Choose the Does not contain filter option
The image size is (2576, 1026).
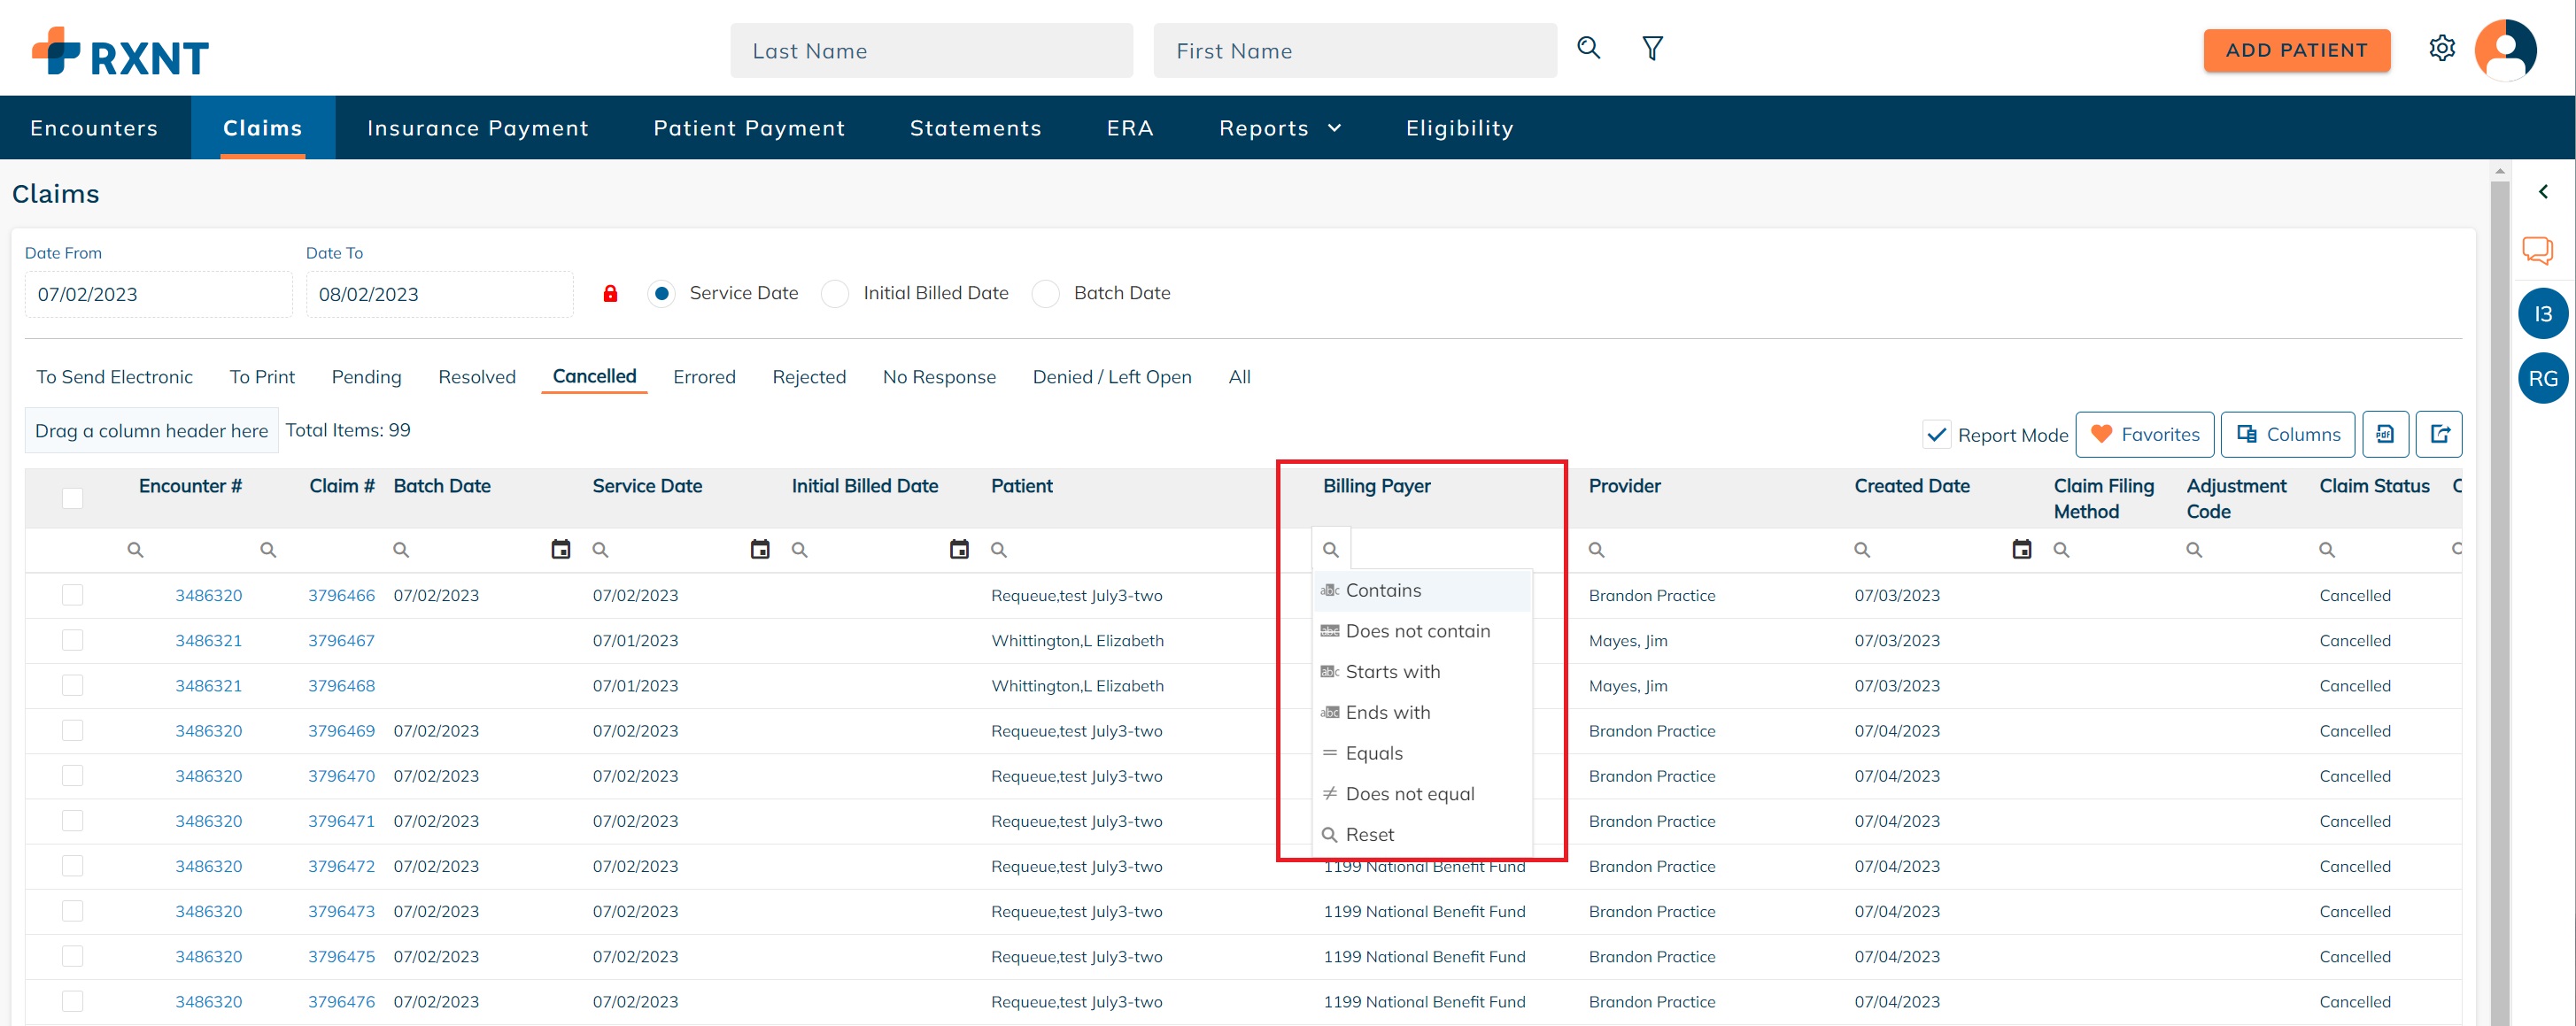point(1422,631)
